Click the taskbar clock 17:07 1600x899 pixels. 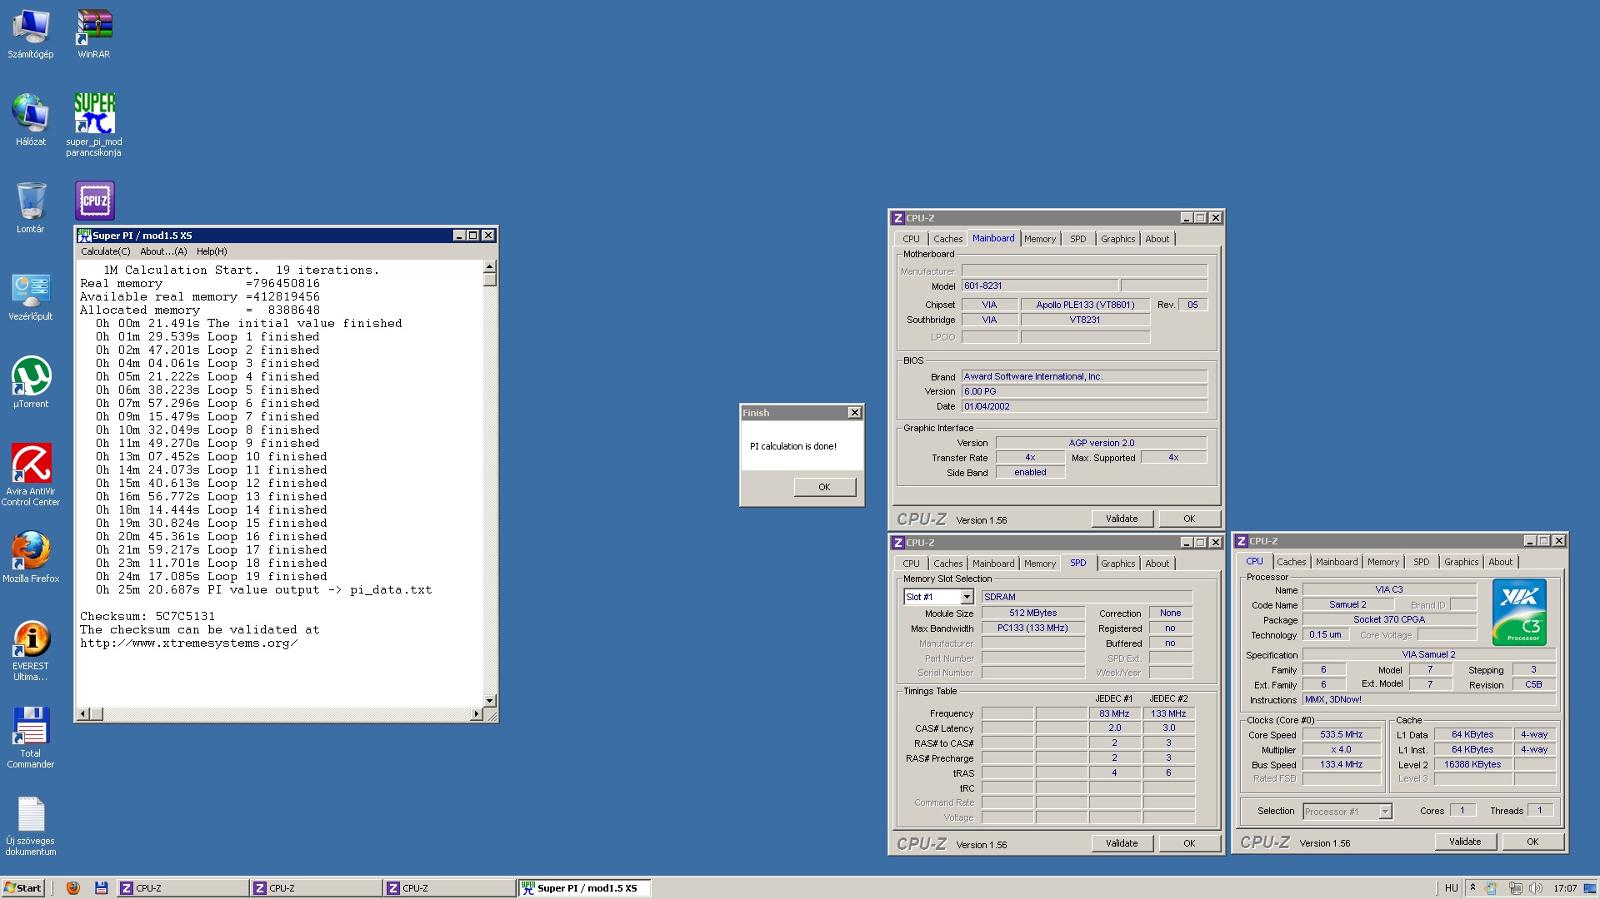click(1565, 888)
